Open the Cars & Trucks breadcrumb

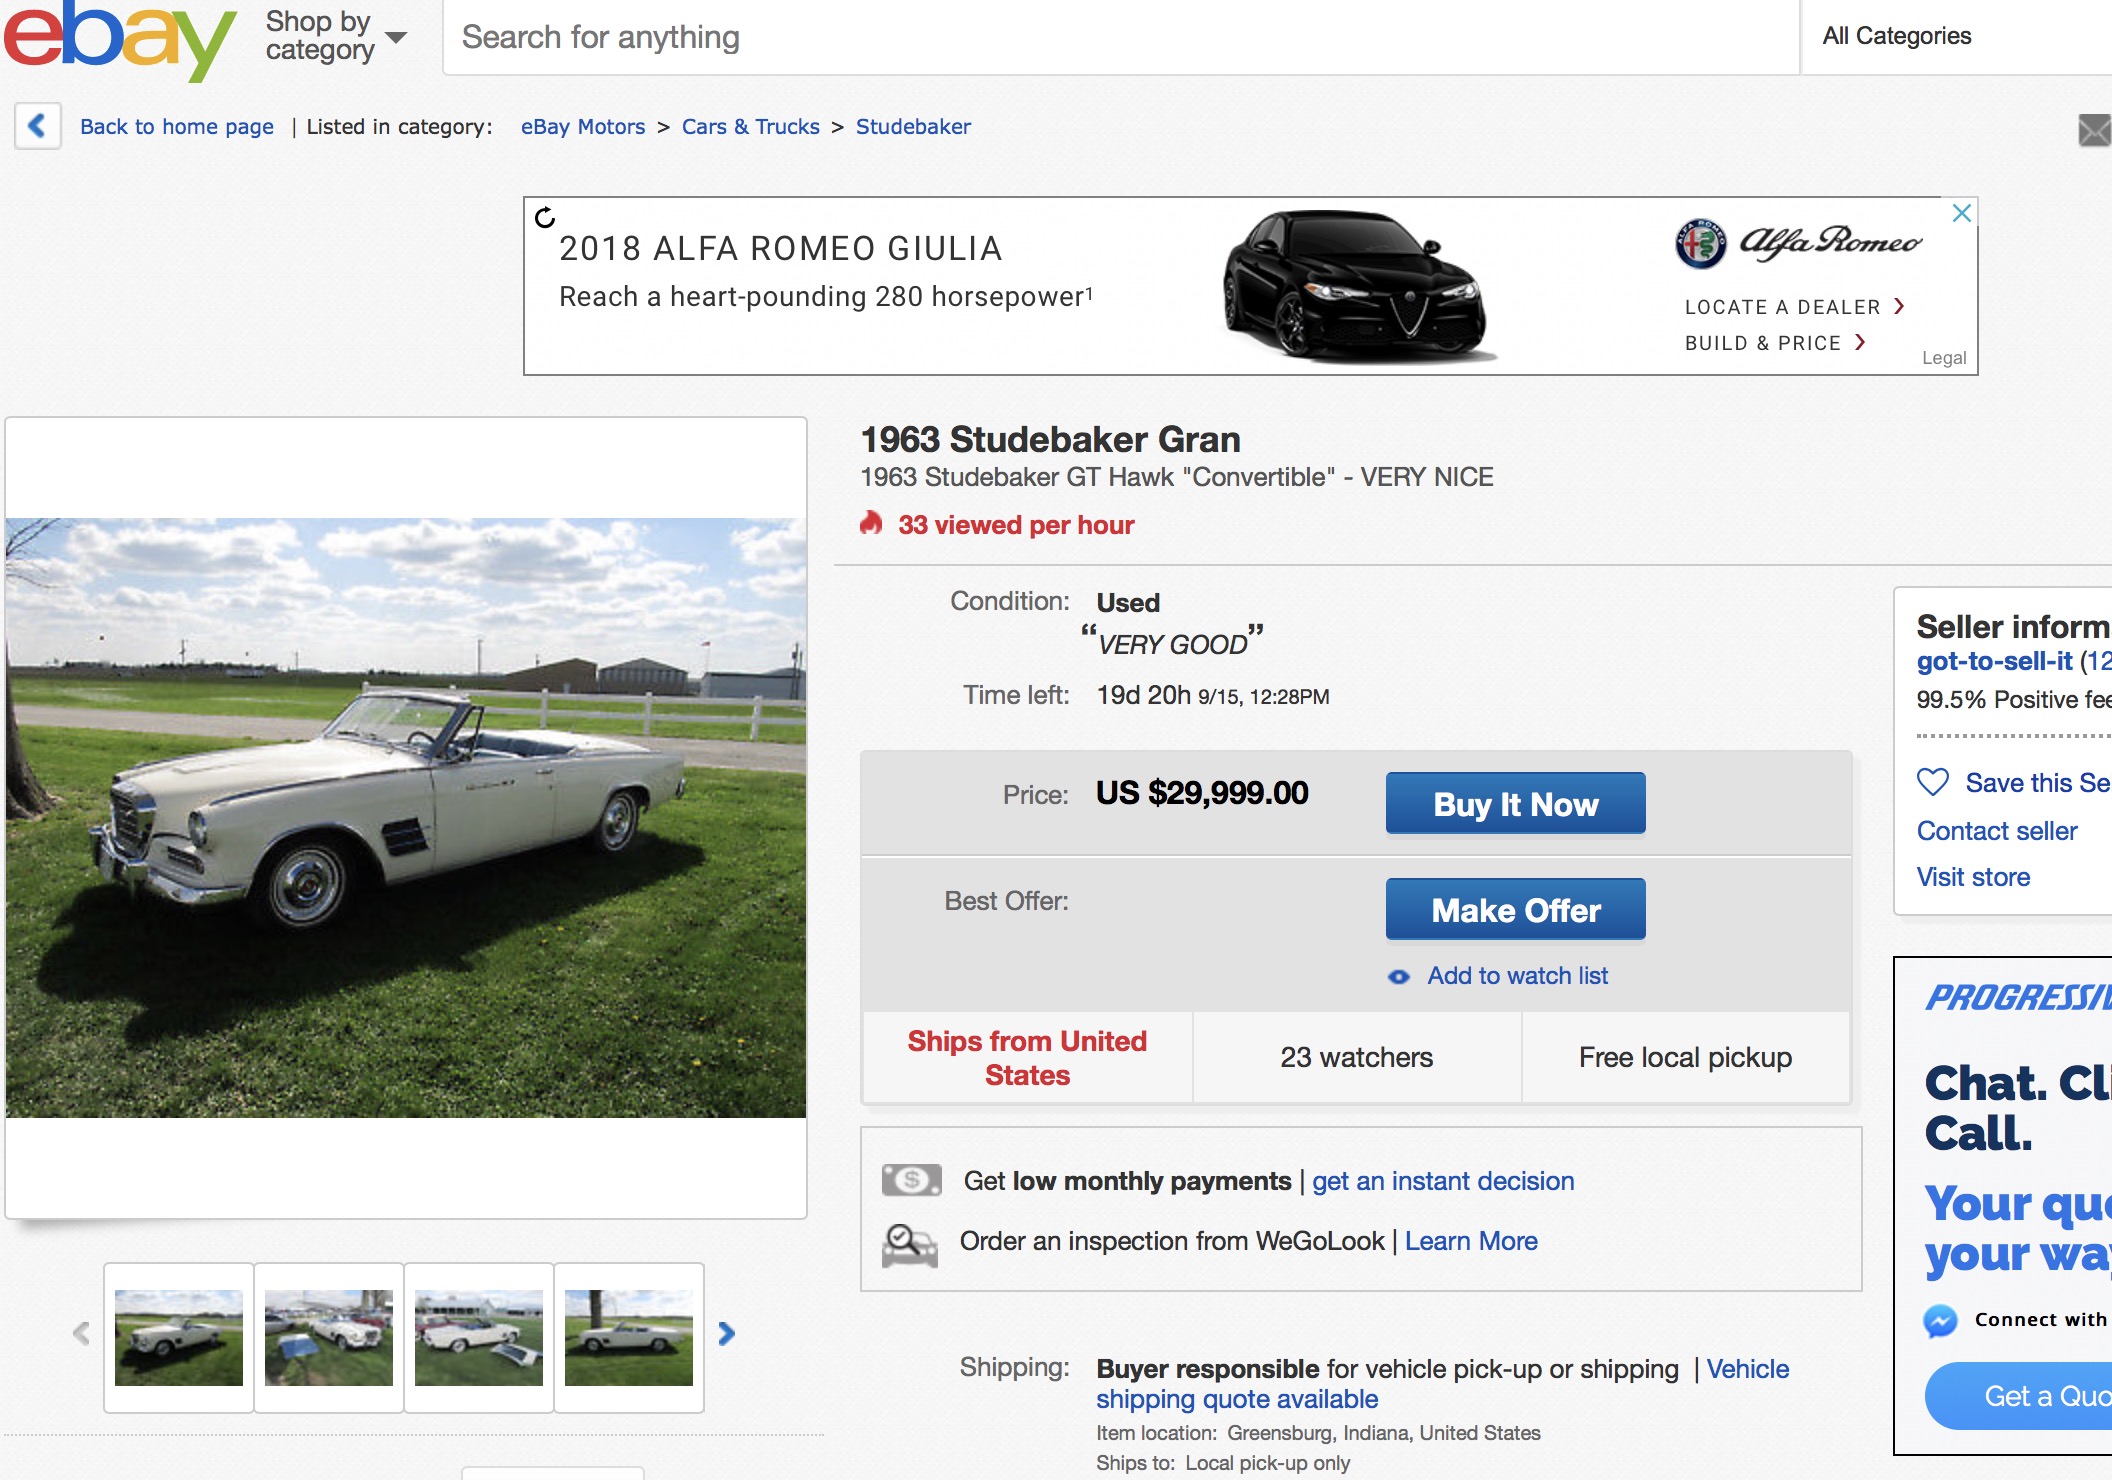tap(750, 127)
